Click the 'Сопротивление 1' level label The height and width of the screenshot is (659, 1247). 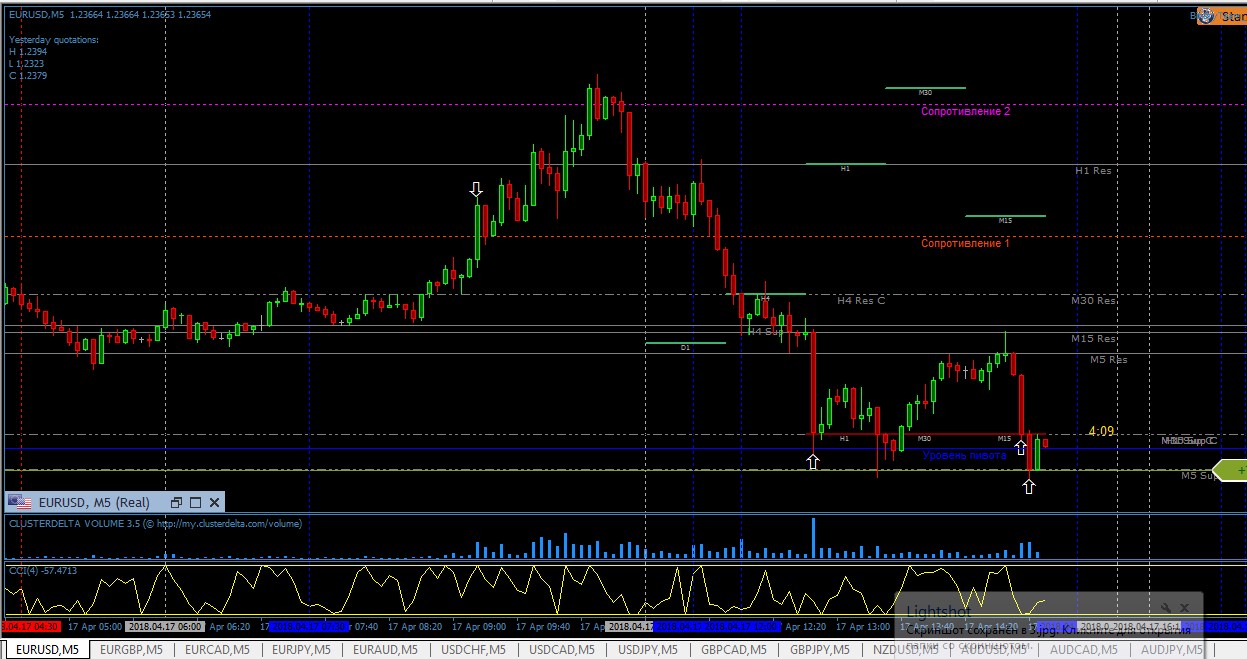965,244
